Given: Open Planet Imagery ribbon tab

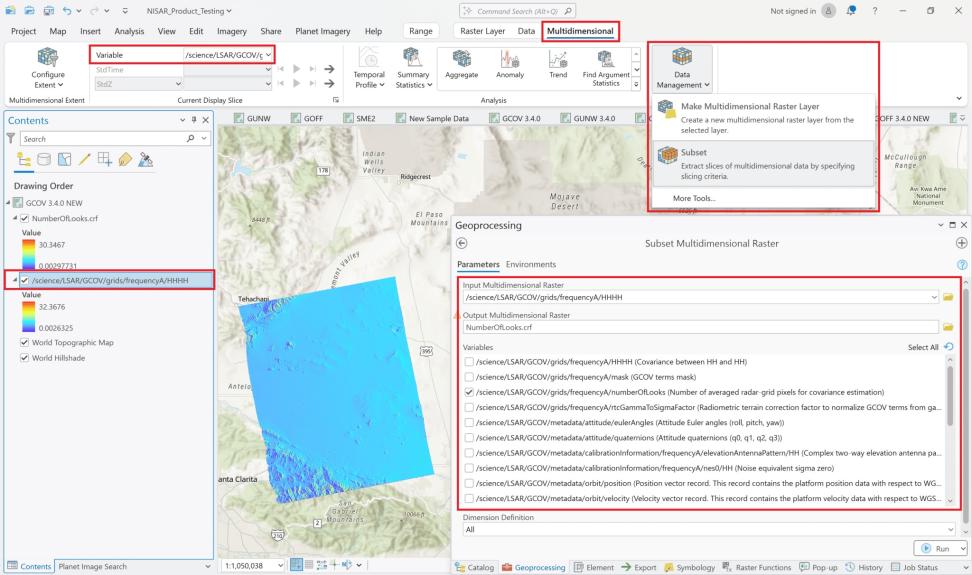Looking at the screenshot, I should pos(322,31).
